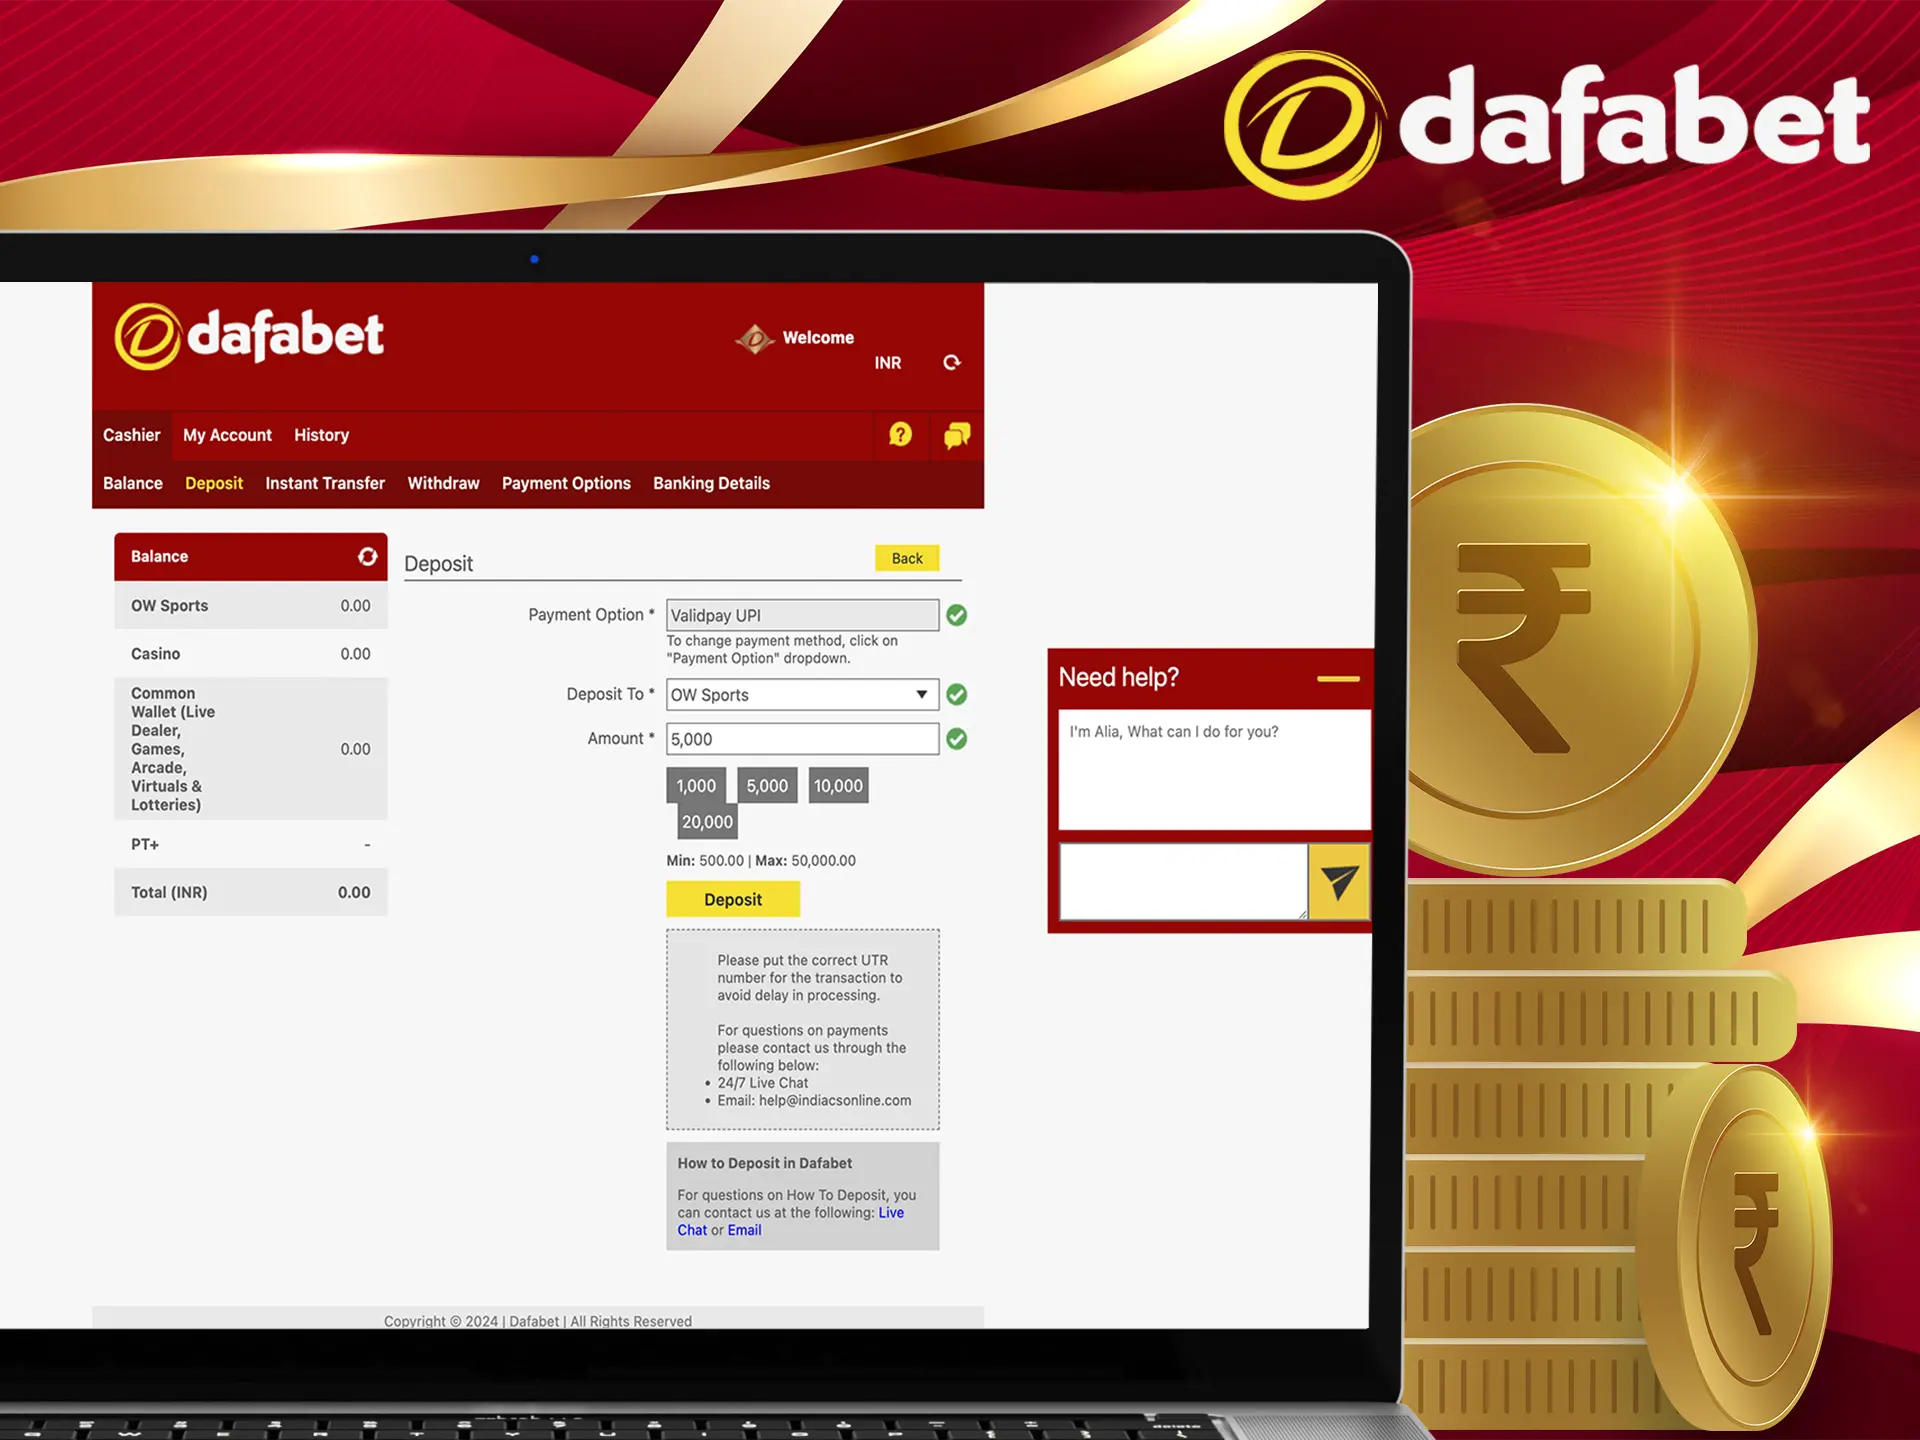Click the minimize chat panel button
1920x1440 pixels.
click(x=1329, y=678)
